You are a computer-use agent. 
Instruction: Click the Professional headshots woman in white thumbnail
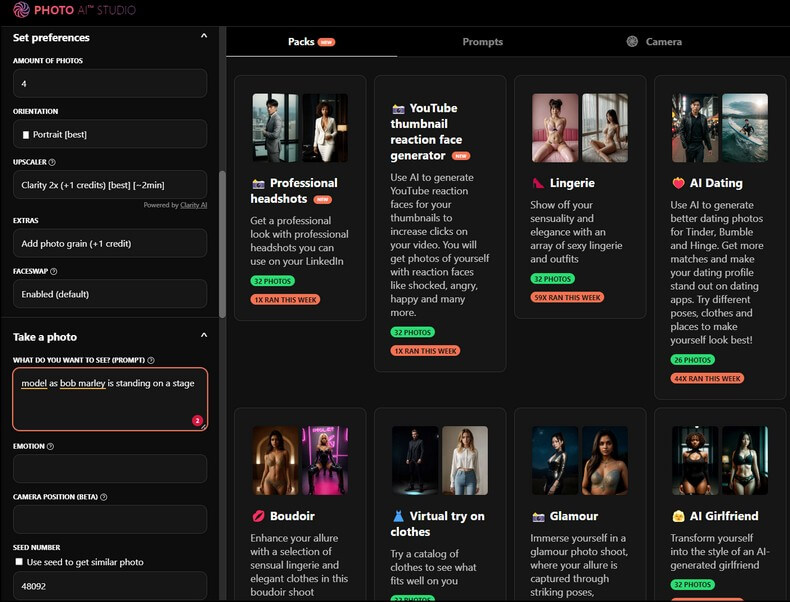(x=325, y=128)
